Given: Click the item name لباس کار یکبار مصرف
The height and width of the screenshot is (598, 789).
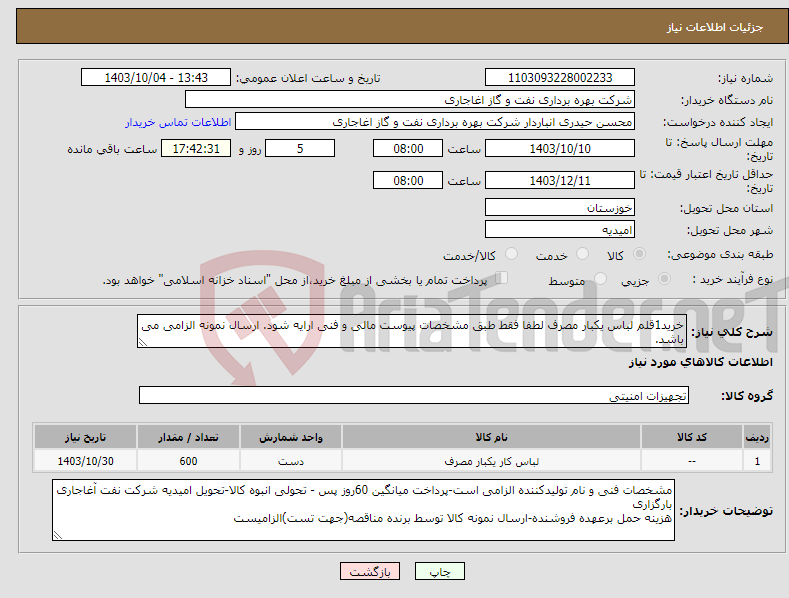Looking at the screenshot, I should (x=491, y=461).
